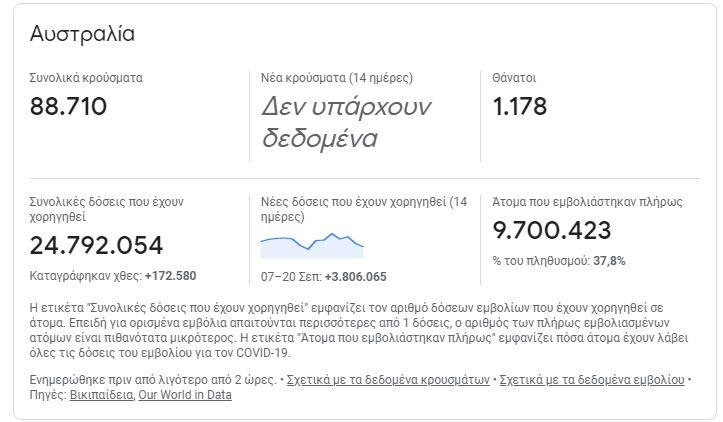The width and height of the screenshot is (723, 422).
Task: Click the deaths count 1.178
Action: coord(519,107)
